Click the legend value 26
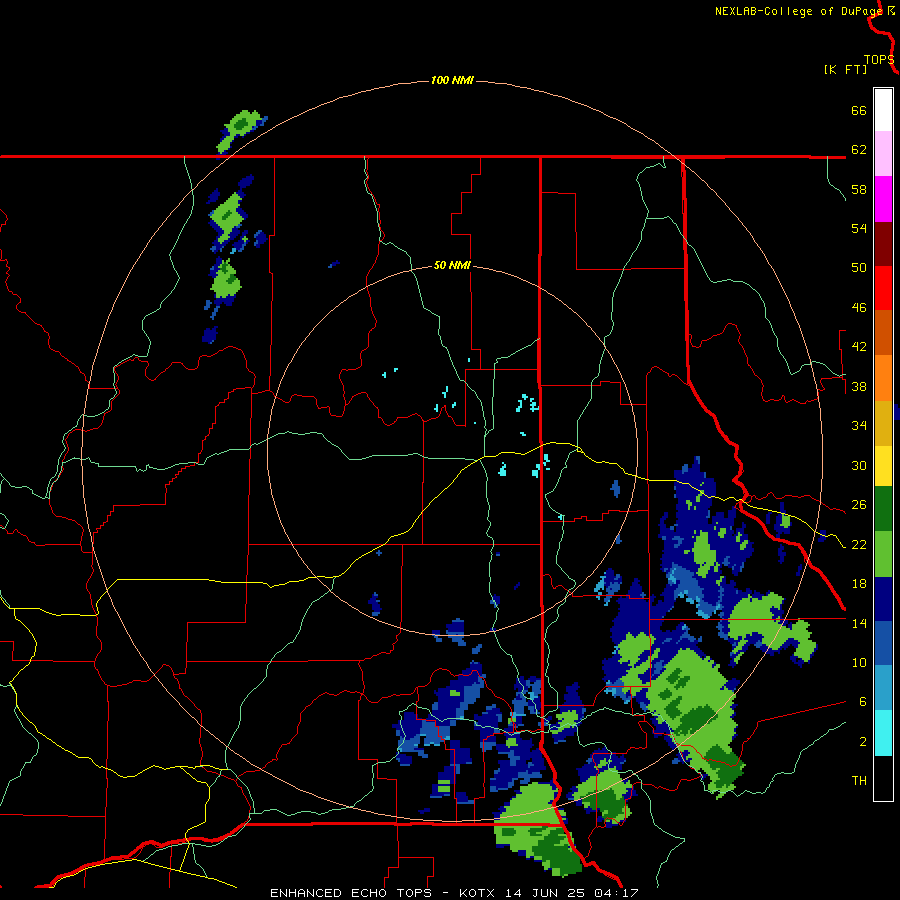This screenshot has width=900, height=900. click(859, 505)
